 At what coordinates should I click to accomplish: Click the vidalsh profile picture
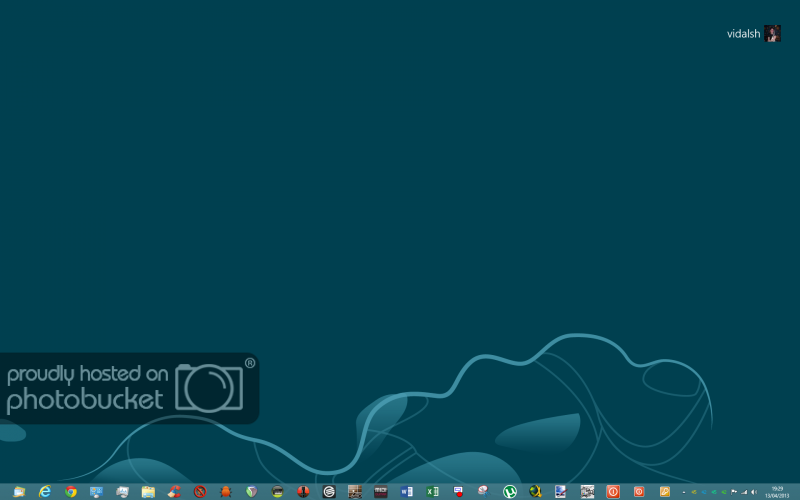click(772, 34)
